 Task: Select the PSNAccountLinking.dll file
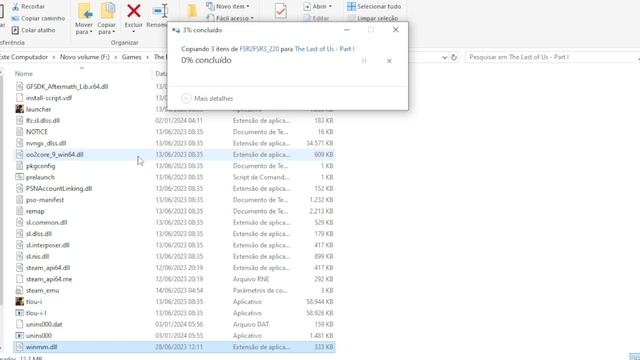click(x=59, y=189)
